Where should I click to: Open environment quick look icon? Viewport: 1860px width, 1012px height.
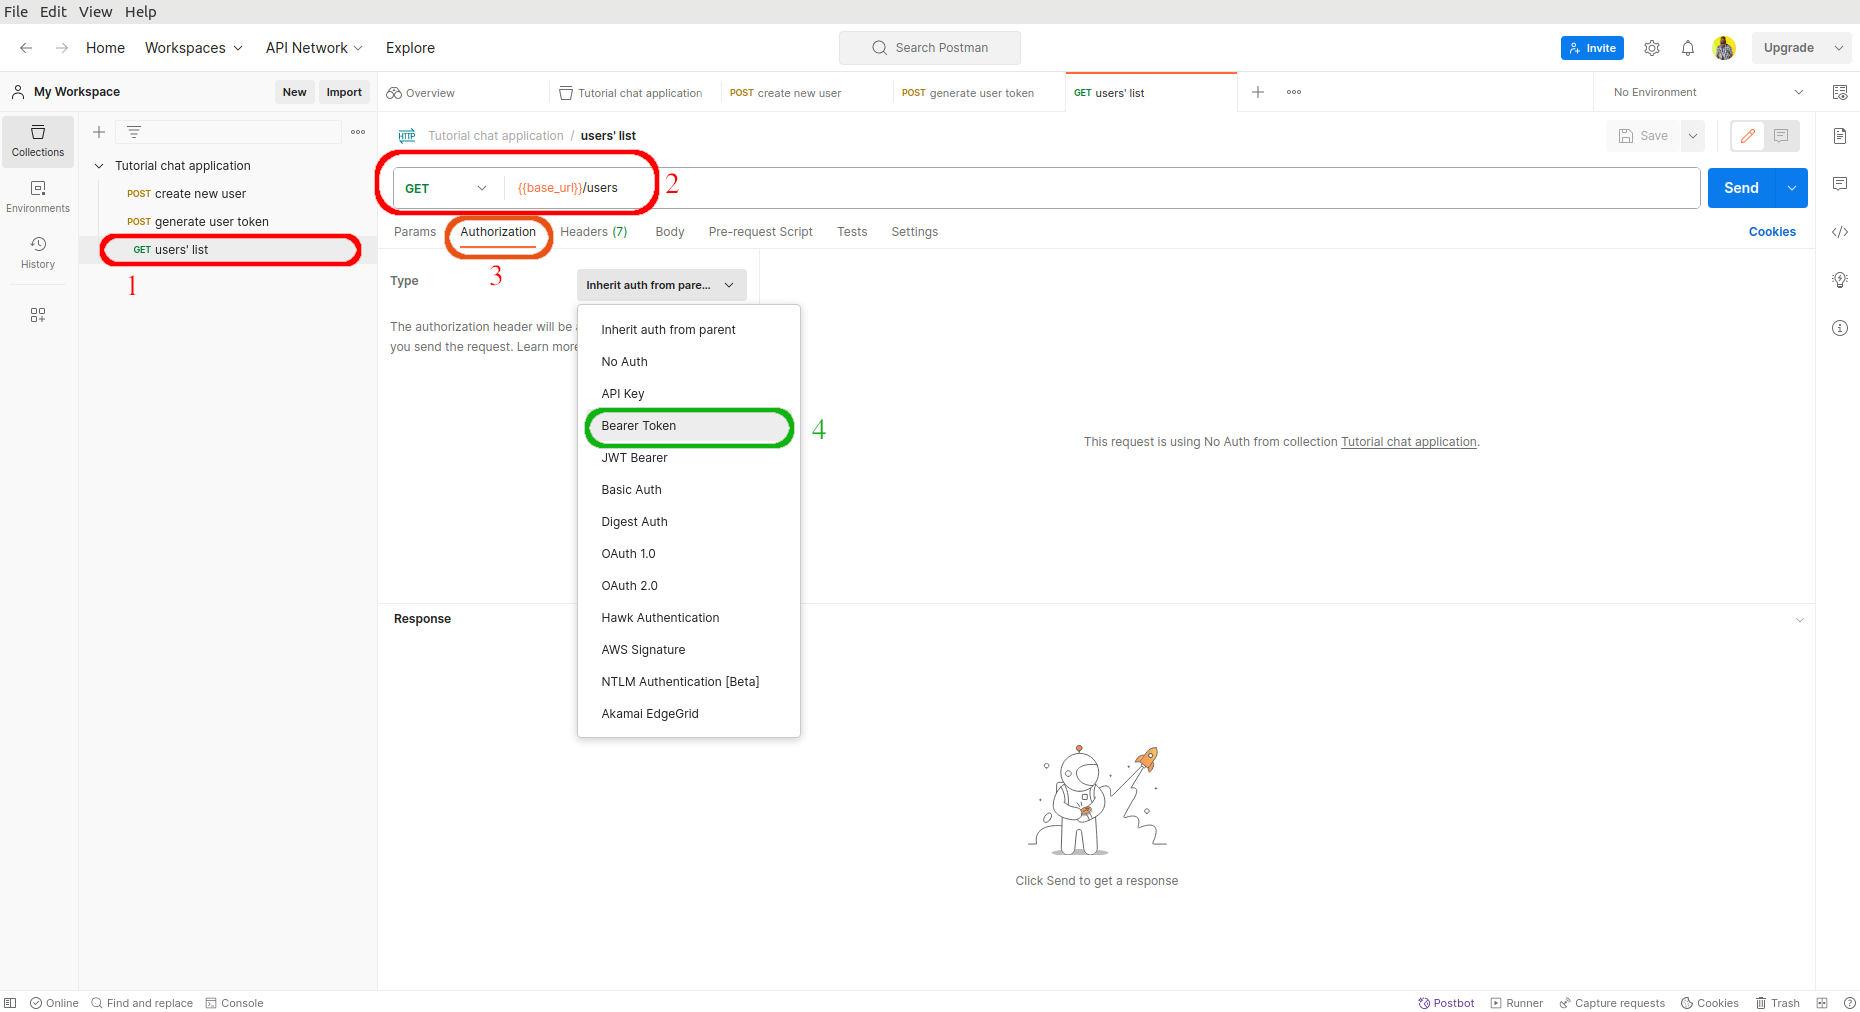[x=1840, y=92]
